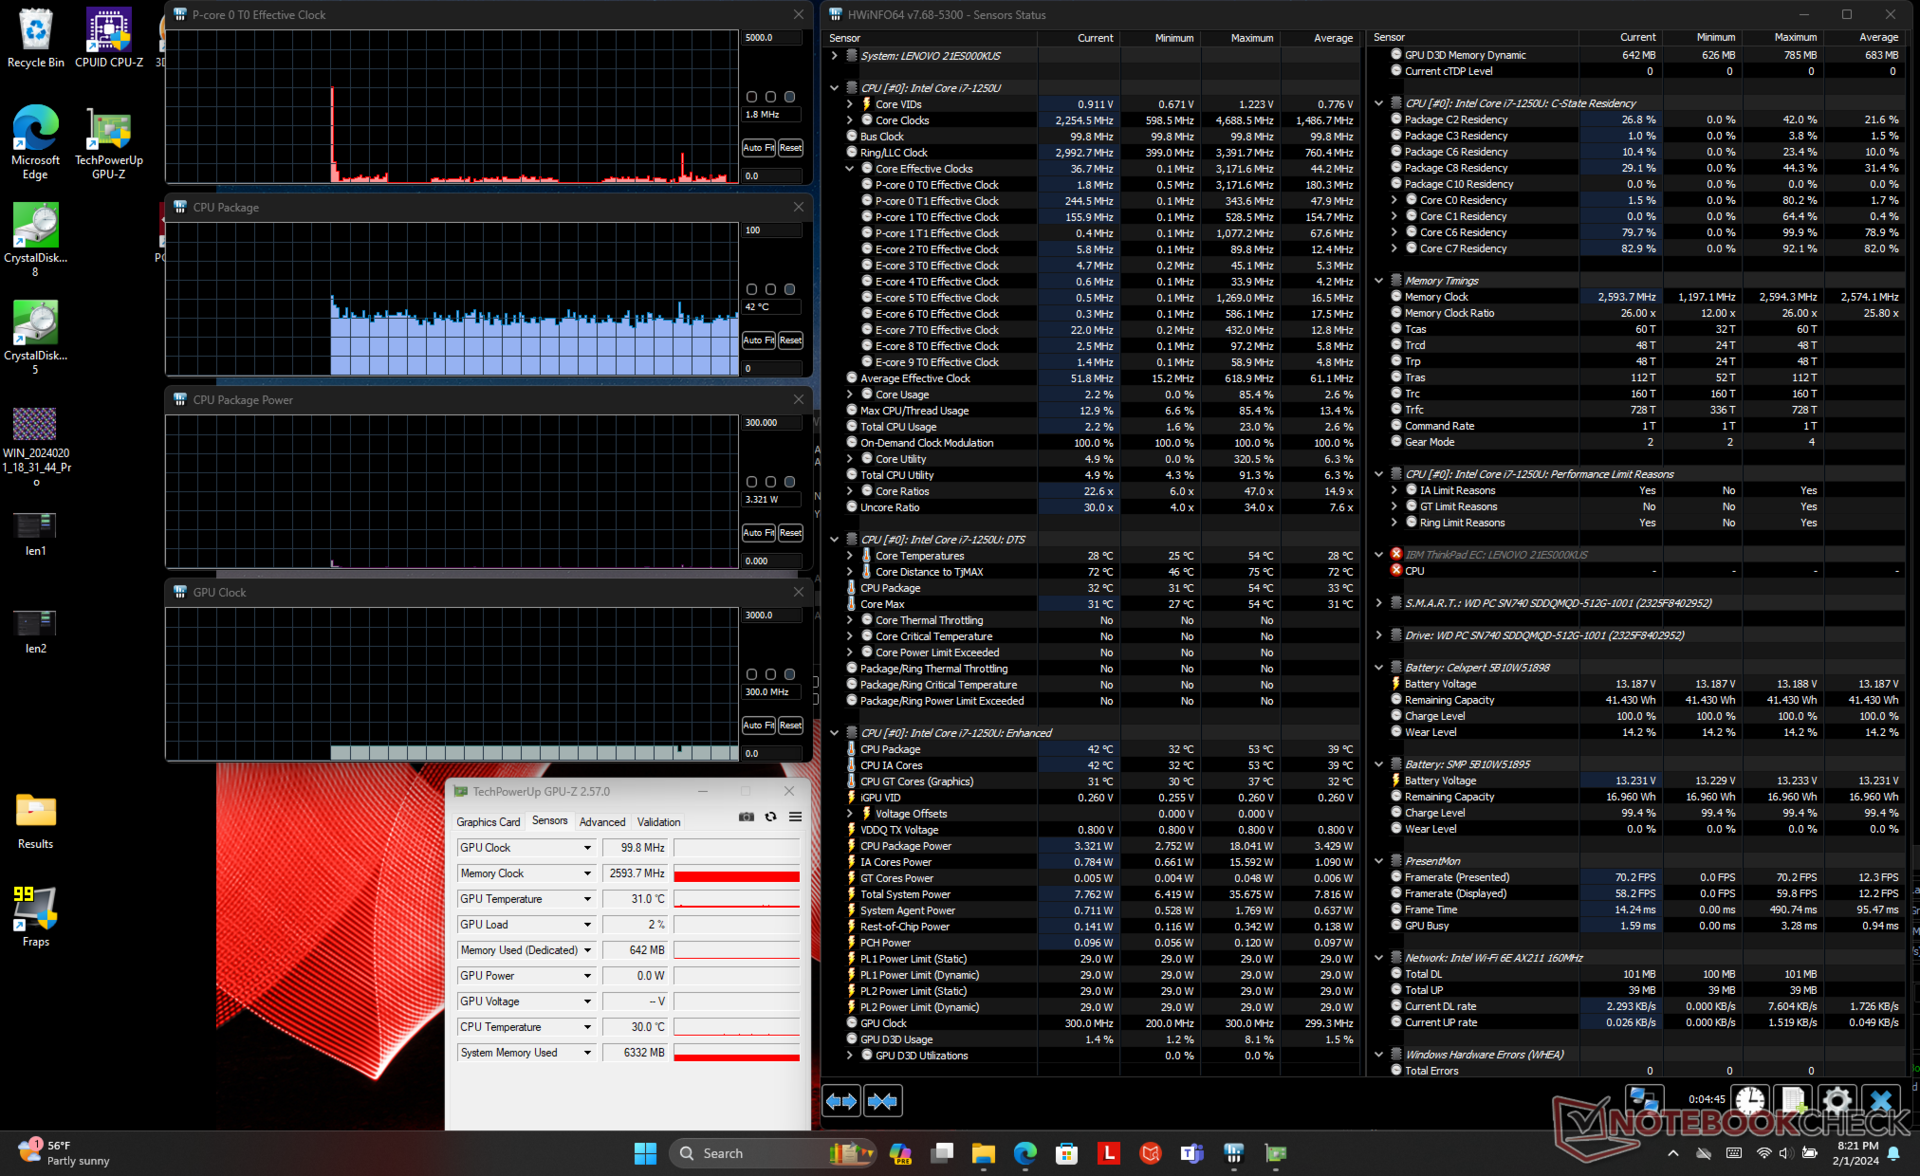The height and width of the screenshot is (1176, 1920).
Task: Open GPU Temperature dropdown in GPU-Z
Action: pyautogui.click(x=587, y=899)
